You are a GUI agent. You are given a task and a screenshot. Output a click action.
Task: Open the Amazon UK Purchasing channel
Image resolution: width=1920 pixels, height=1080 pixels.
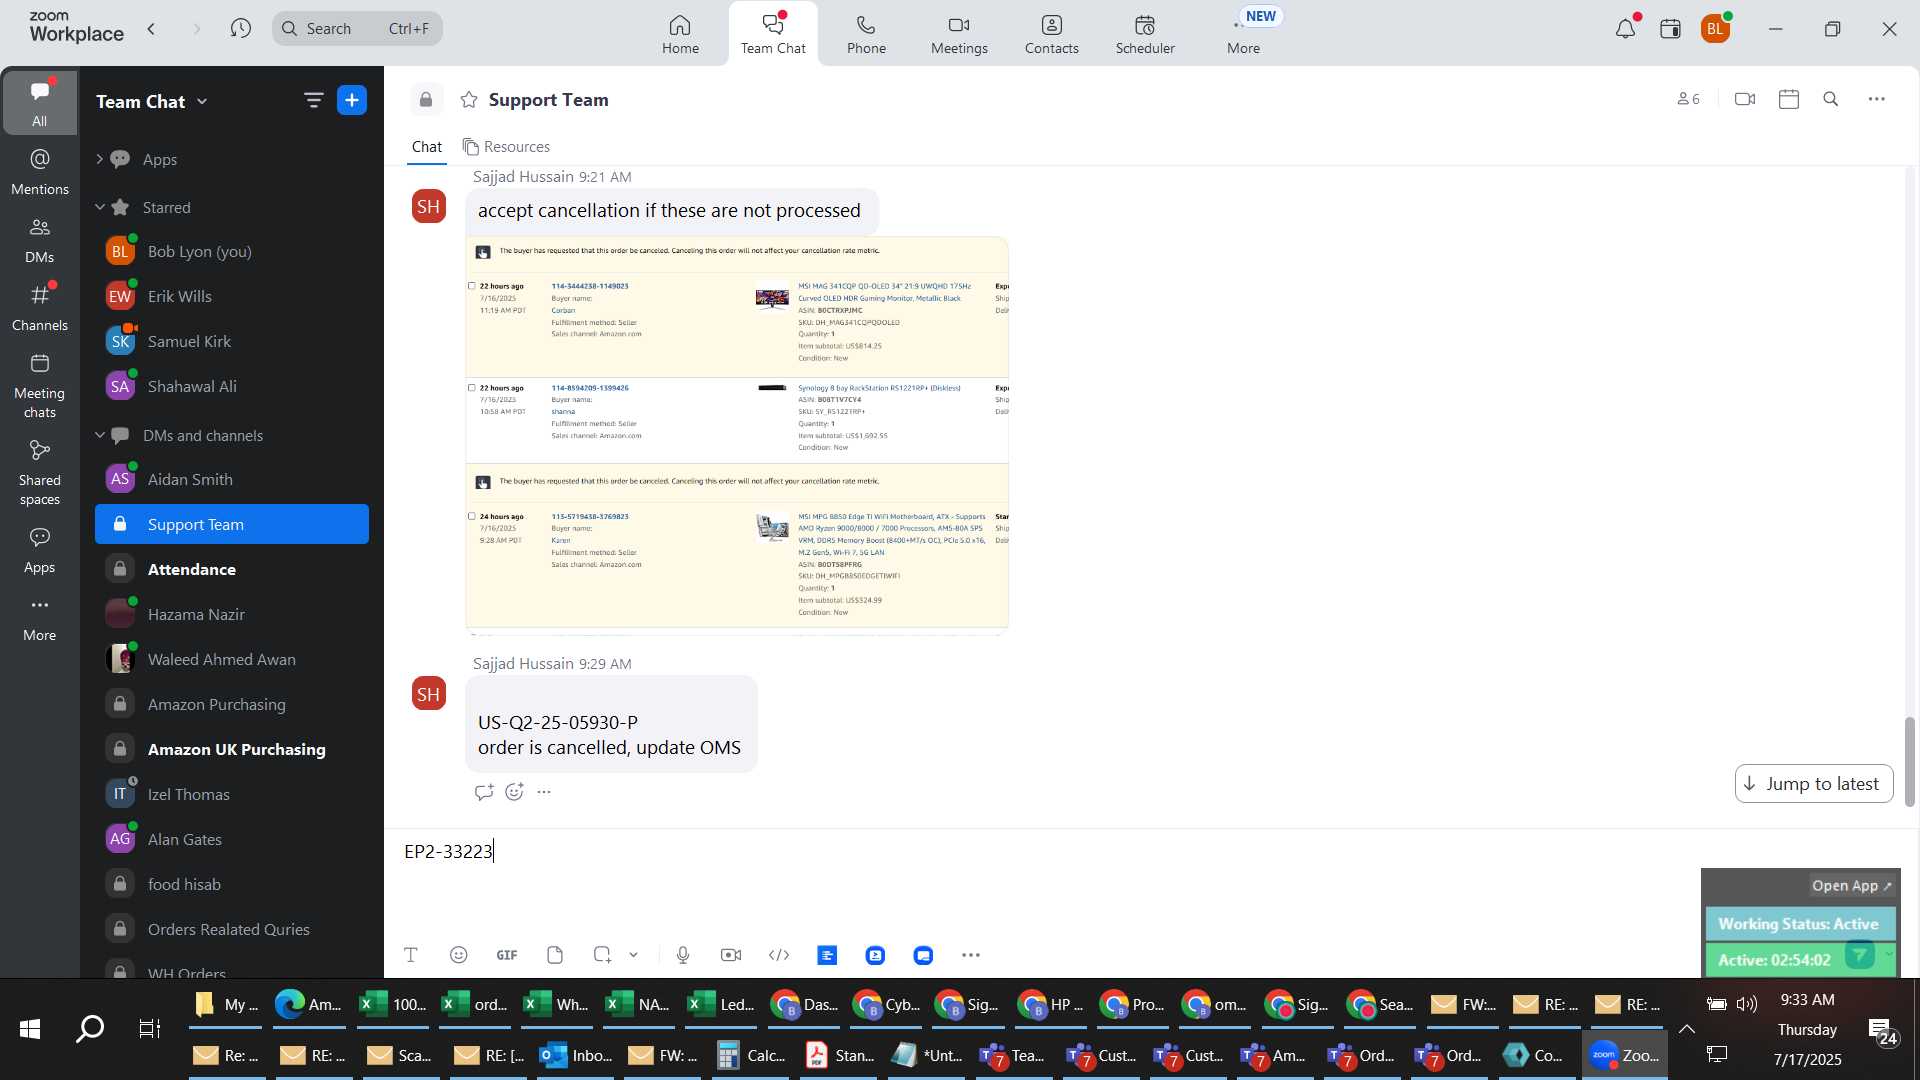[232, 749]
